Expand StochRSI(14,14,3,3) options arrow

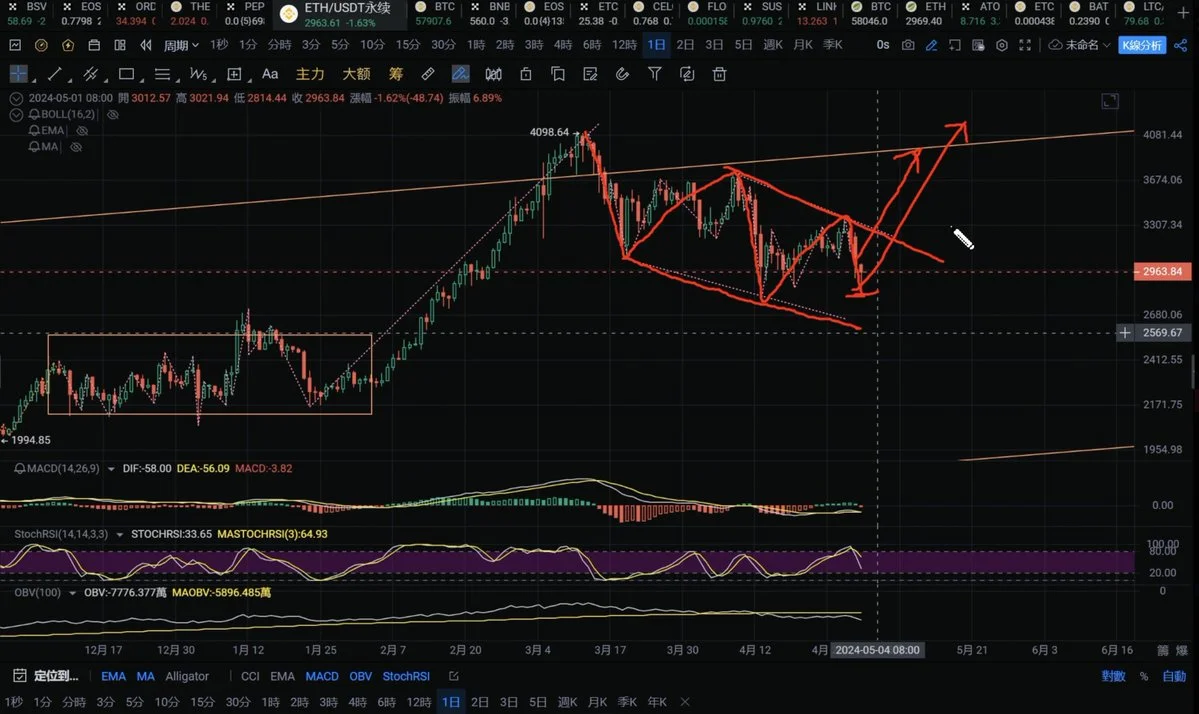click(119, 534)
